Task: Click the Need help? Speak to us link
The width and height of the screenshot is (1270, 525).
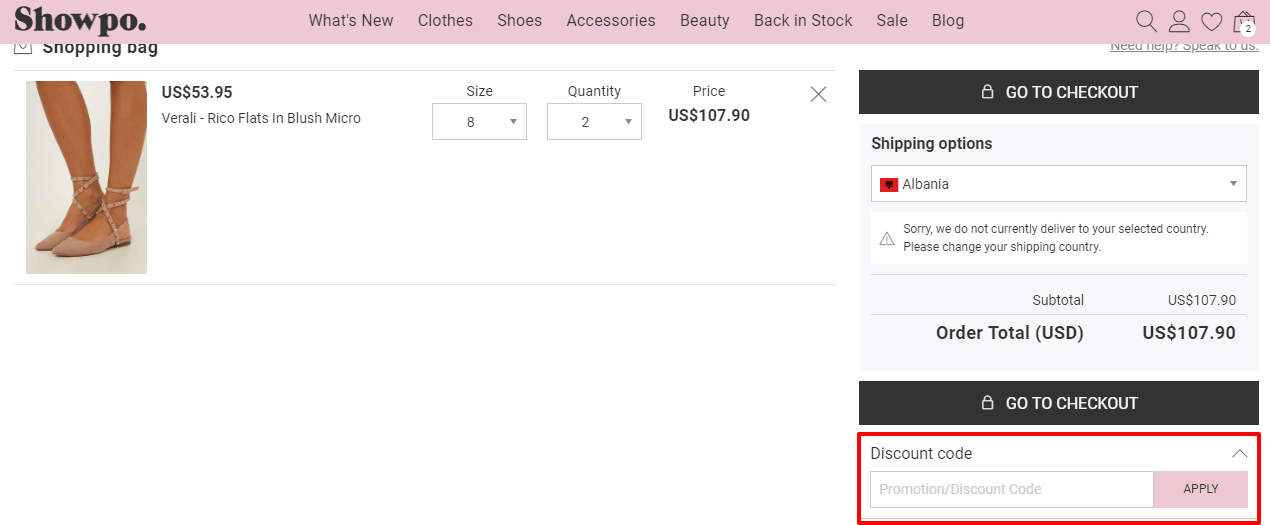Action: 1184,46
